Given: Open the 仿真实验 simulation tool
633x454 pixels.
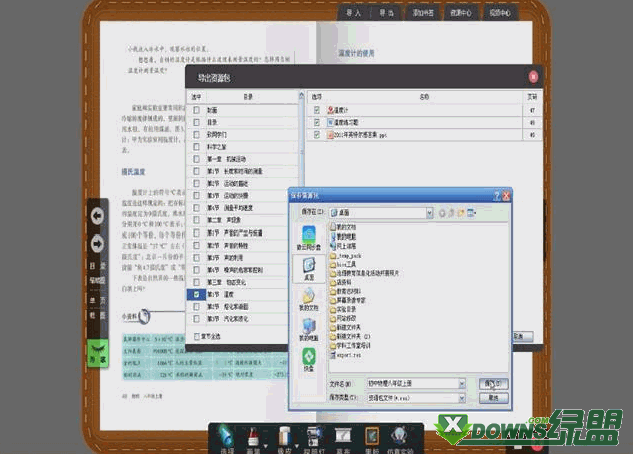Looking at the screenshot, I should click(x=400, y=440).
